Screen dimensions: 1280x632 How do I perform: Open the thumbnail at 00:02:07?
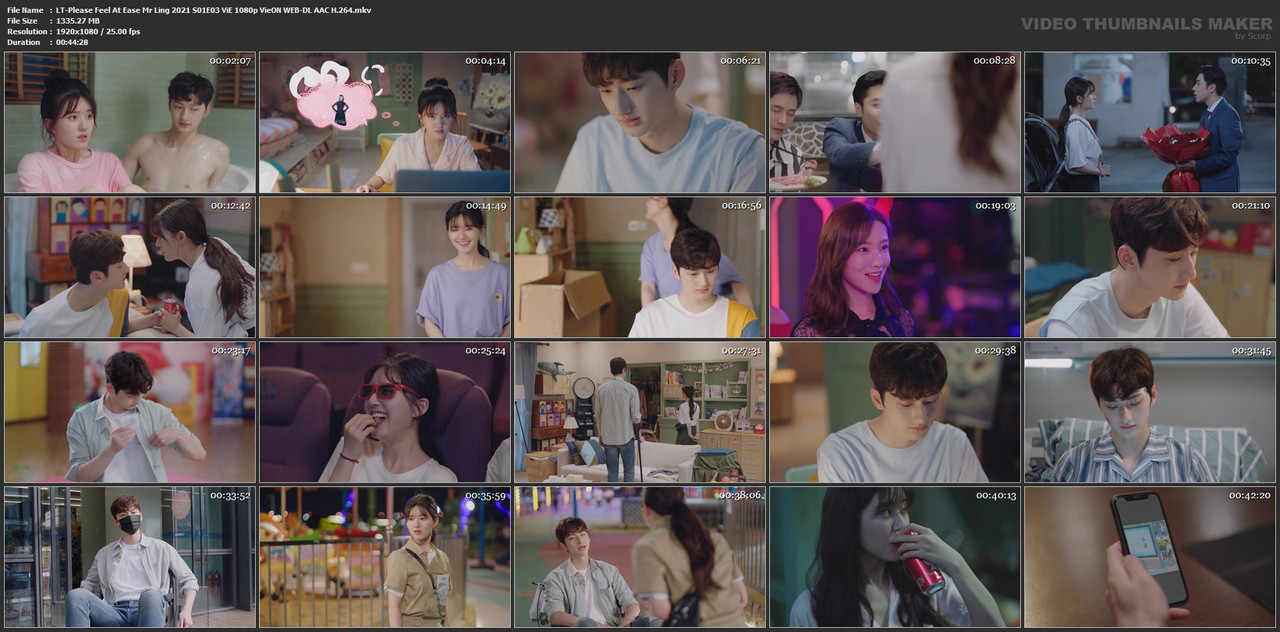(130, 123)
